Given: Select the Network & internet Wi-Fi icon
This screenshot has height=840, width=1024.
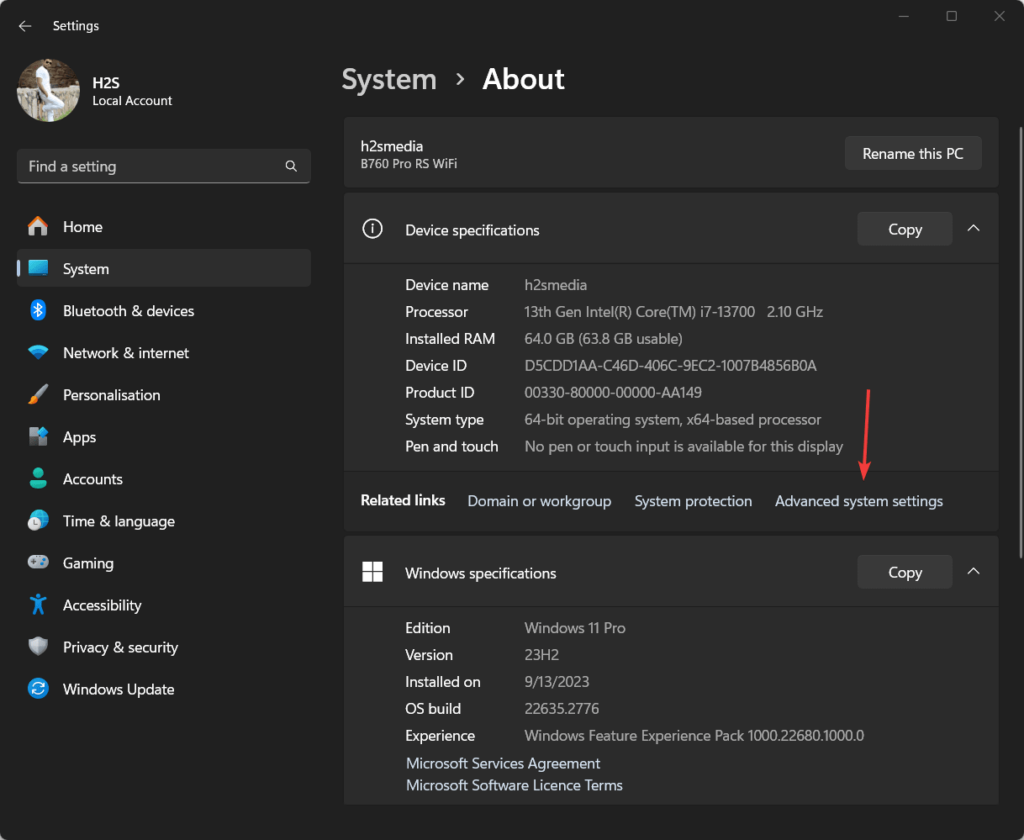Looking at the screenshot, I should tap(38, 353).
